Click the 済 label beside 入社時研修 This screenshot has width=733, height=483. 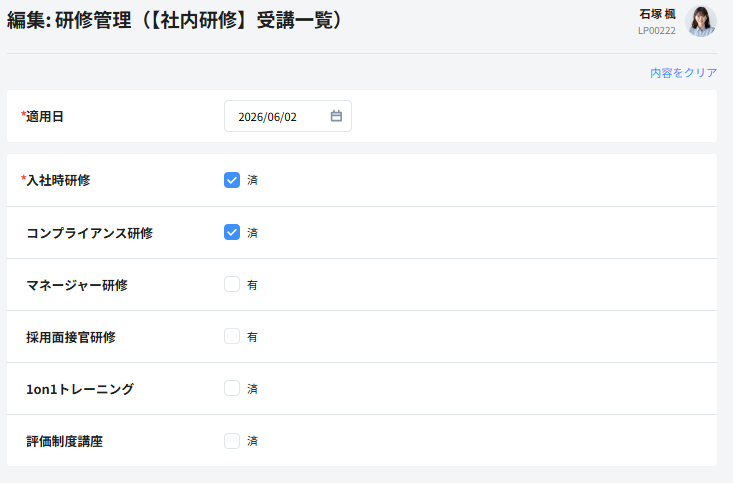pyautogui.click(x=252, y=180)
